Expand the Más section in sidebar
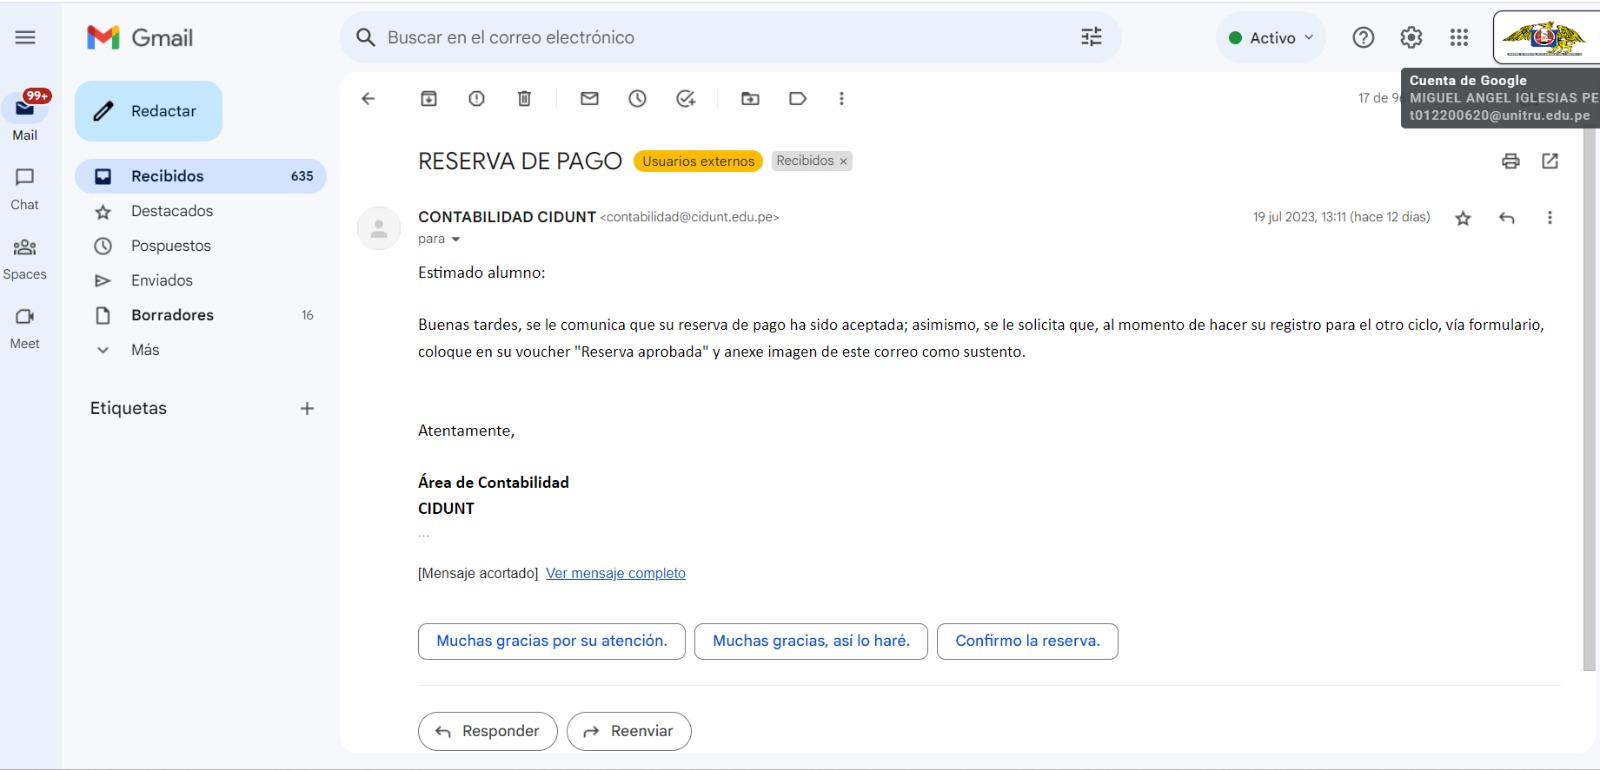 (145, 350)
